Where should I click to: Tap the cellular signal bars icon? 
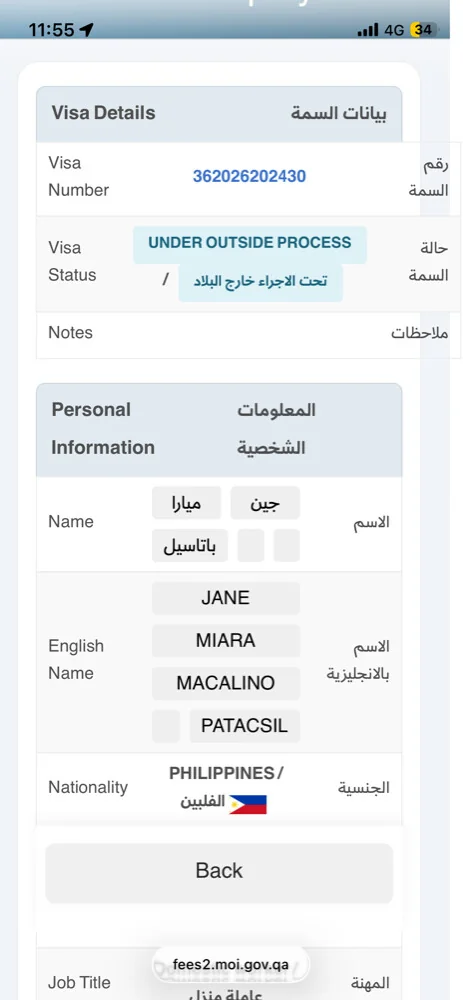click(368, 29)
